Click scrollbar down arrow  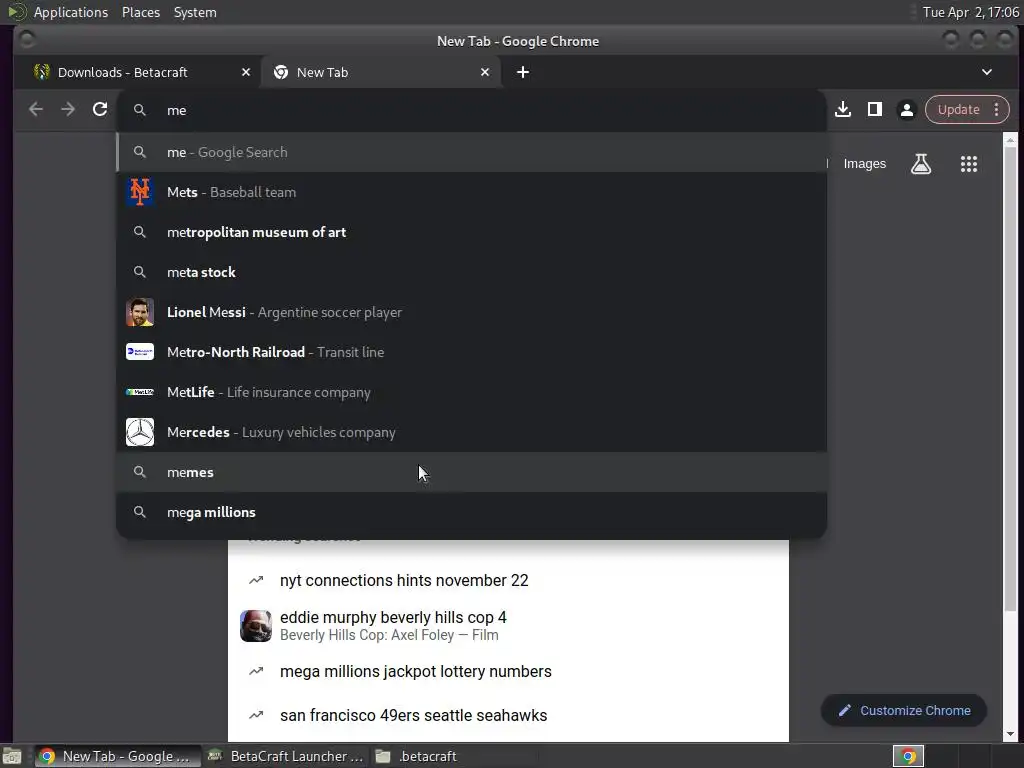pos(1010,735)
